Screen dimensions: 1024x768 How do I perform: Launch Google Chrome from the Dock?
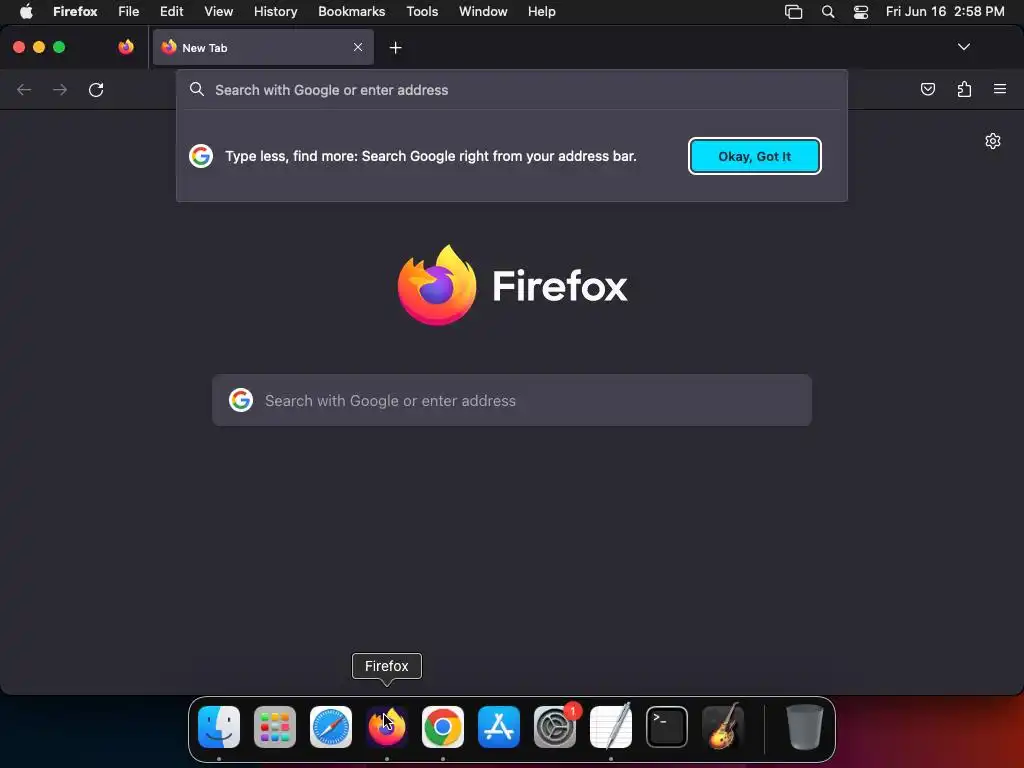coord(443,727)
